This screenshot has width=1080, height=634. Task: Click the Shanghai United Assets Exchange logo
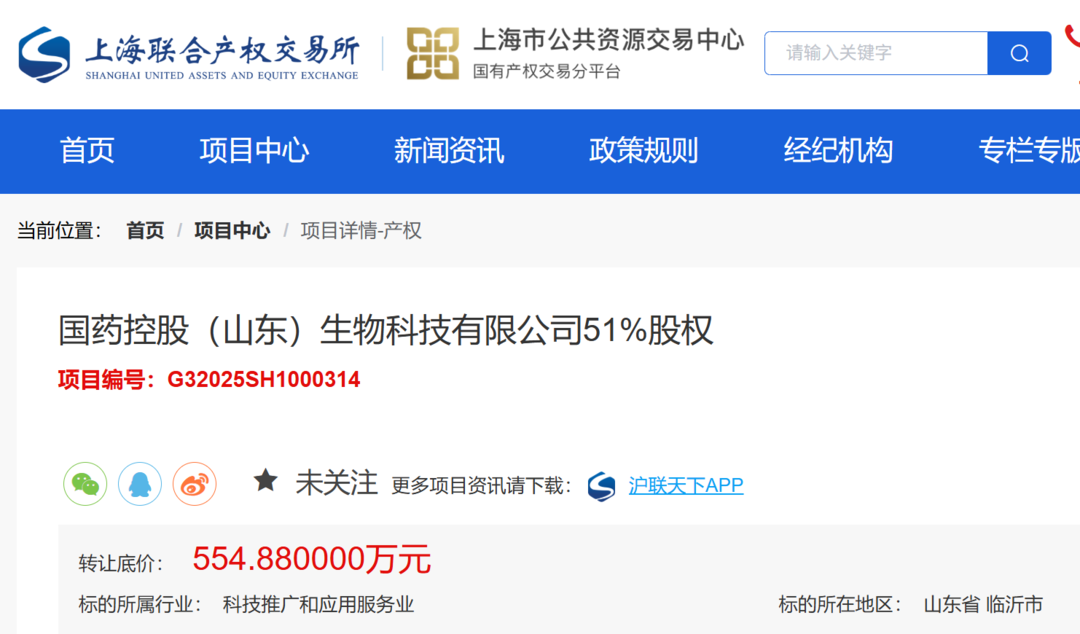click(188, 55)
